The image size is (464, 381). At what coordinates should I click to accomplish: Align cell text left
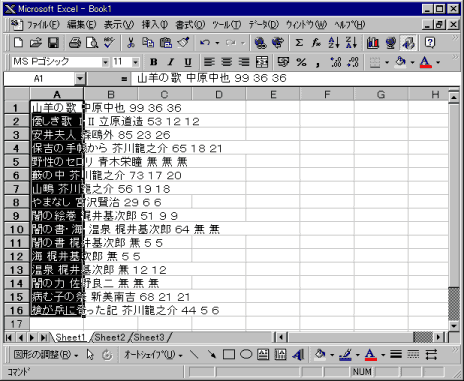(x=209, y=62)
